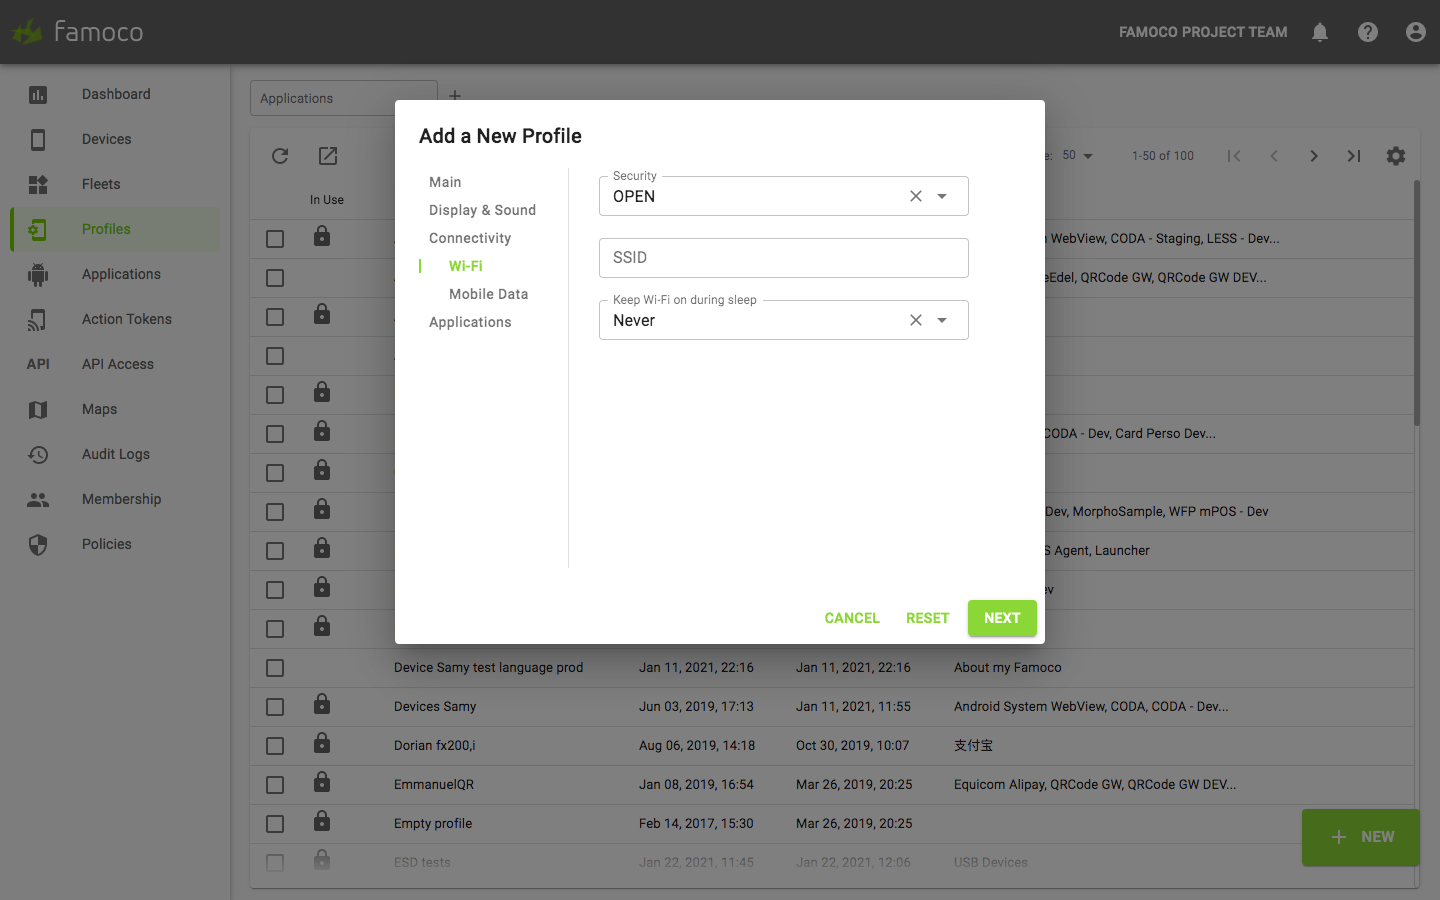This screenshot has height=900, width=1440.
Task: Add a new tab with plus icon
Action: 455,96
